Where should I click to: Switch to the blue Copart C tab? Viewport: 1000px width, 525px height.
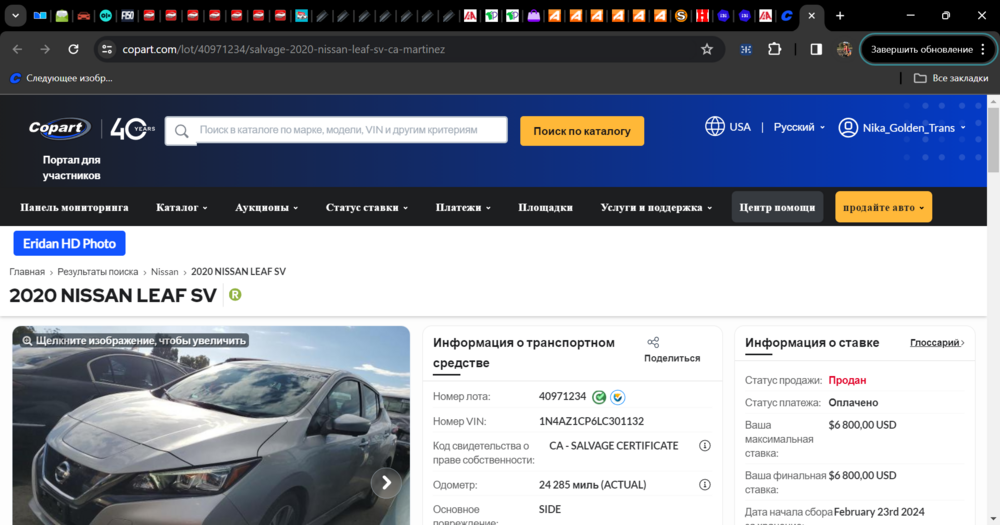pyautogui.click(x=786, y=16)
